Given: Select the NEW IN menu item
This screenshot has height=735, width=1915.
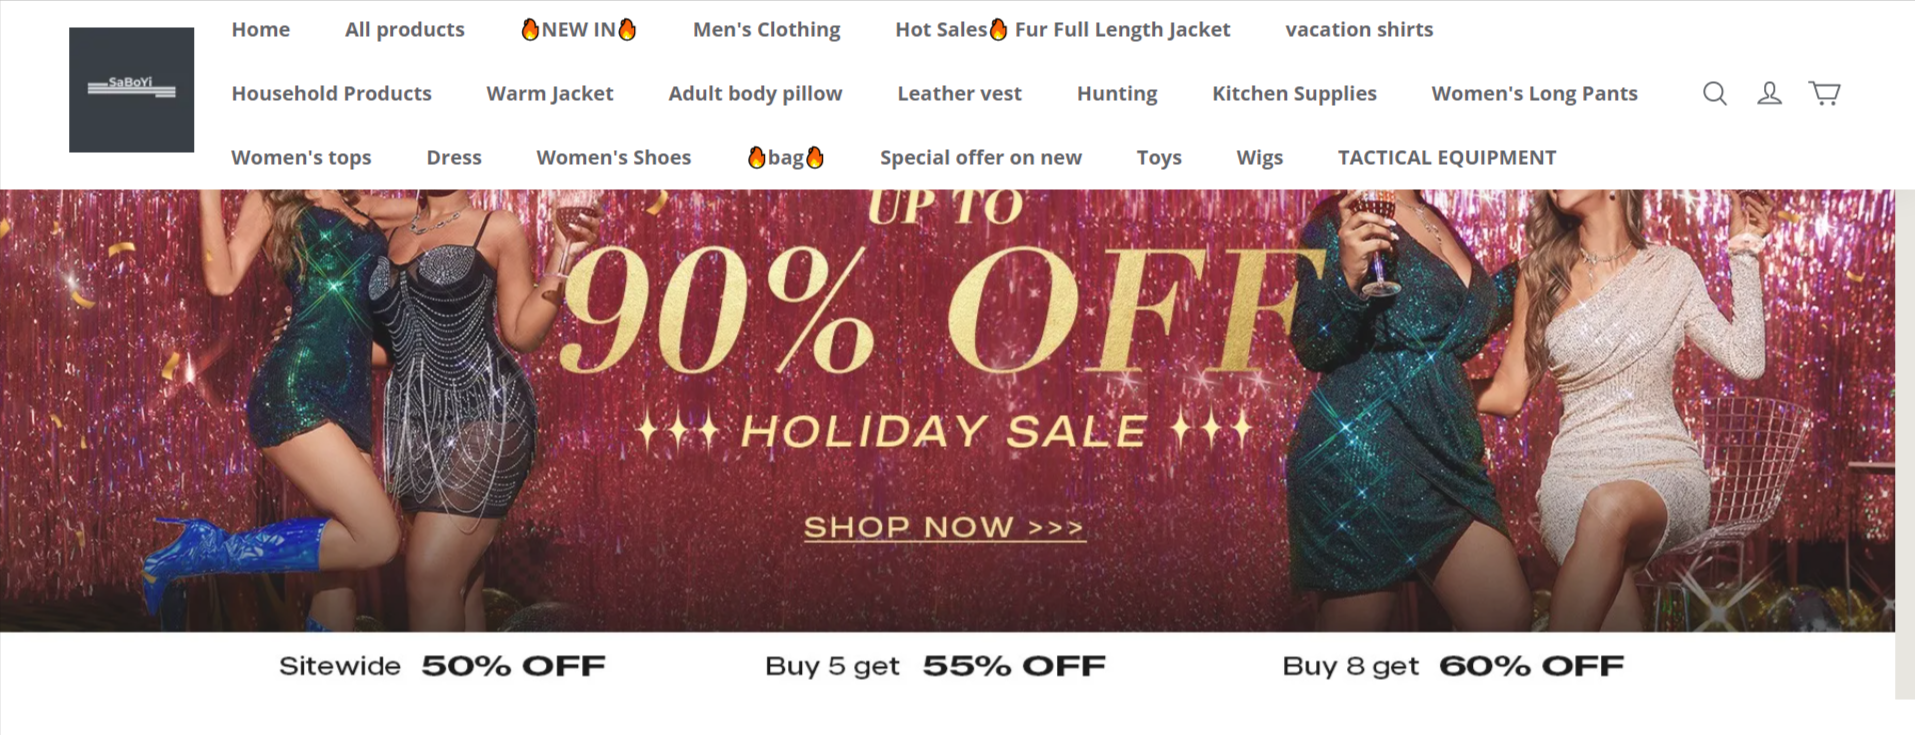Looking at the screenshot, I should tap(578, 29).
